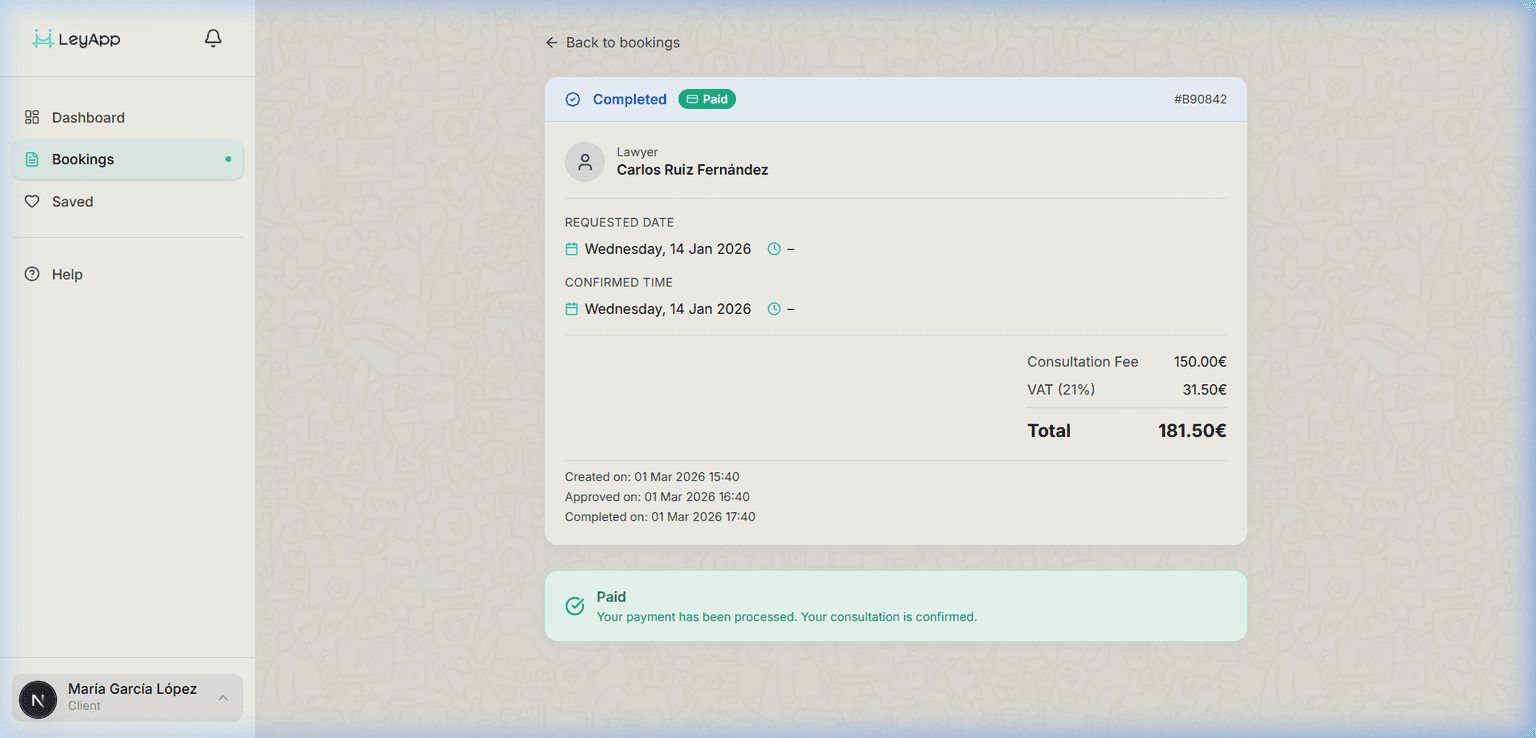Click the Completed status checkmark icon
The height and width of the screenshot is (738, 1536).
click(573, 99)
